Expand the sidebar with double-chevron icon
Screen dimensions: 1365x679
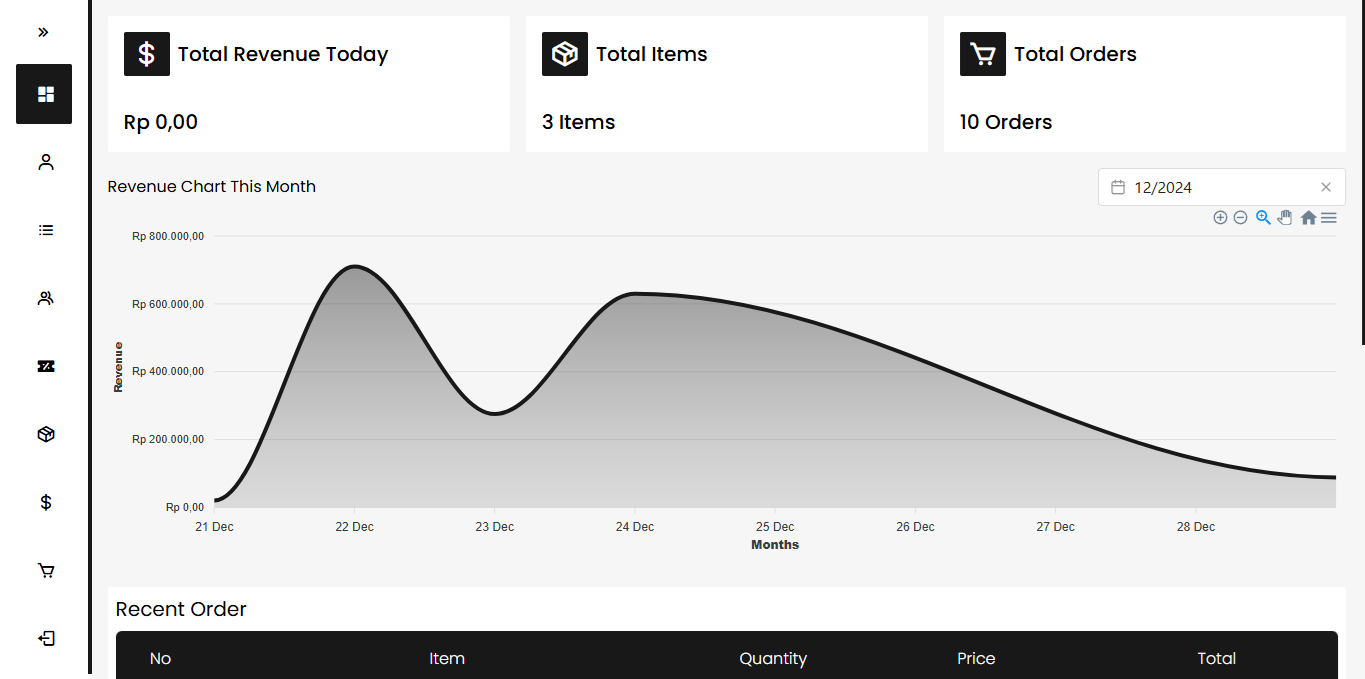[x=43, y=32]
